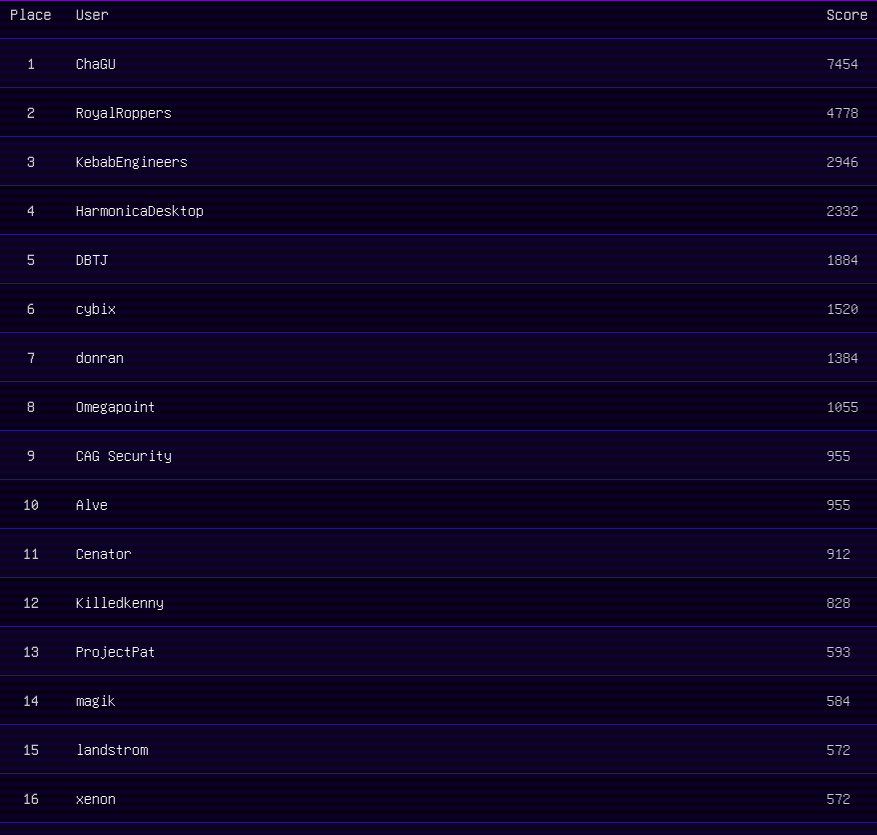This screenshot has width=877, height=835.
Task: Select the magik user entry
Action: (96, 701)
